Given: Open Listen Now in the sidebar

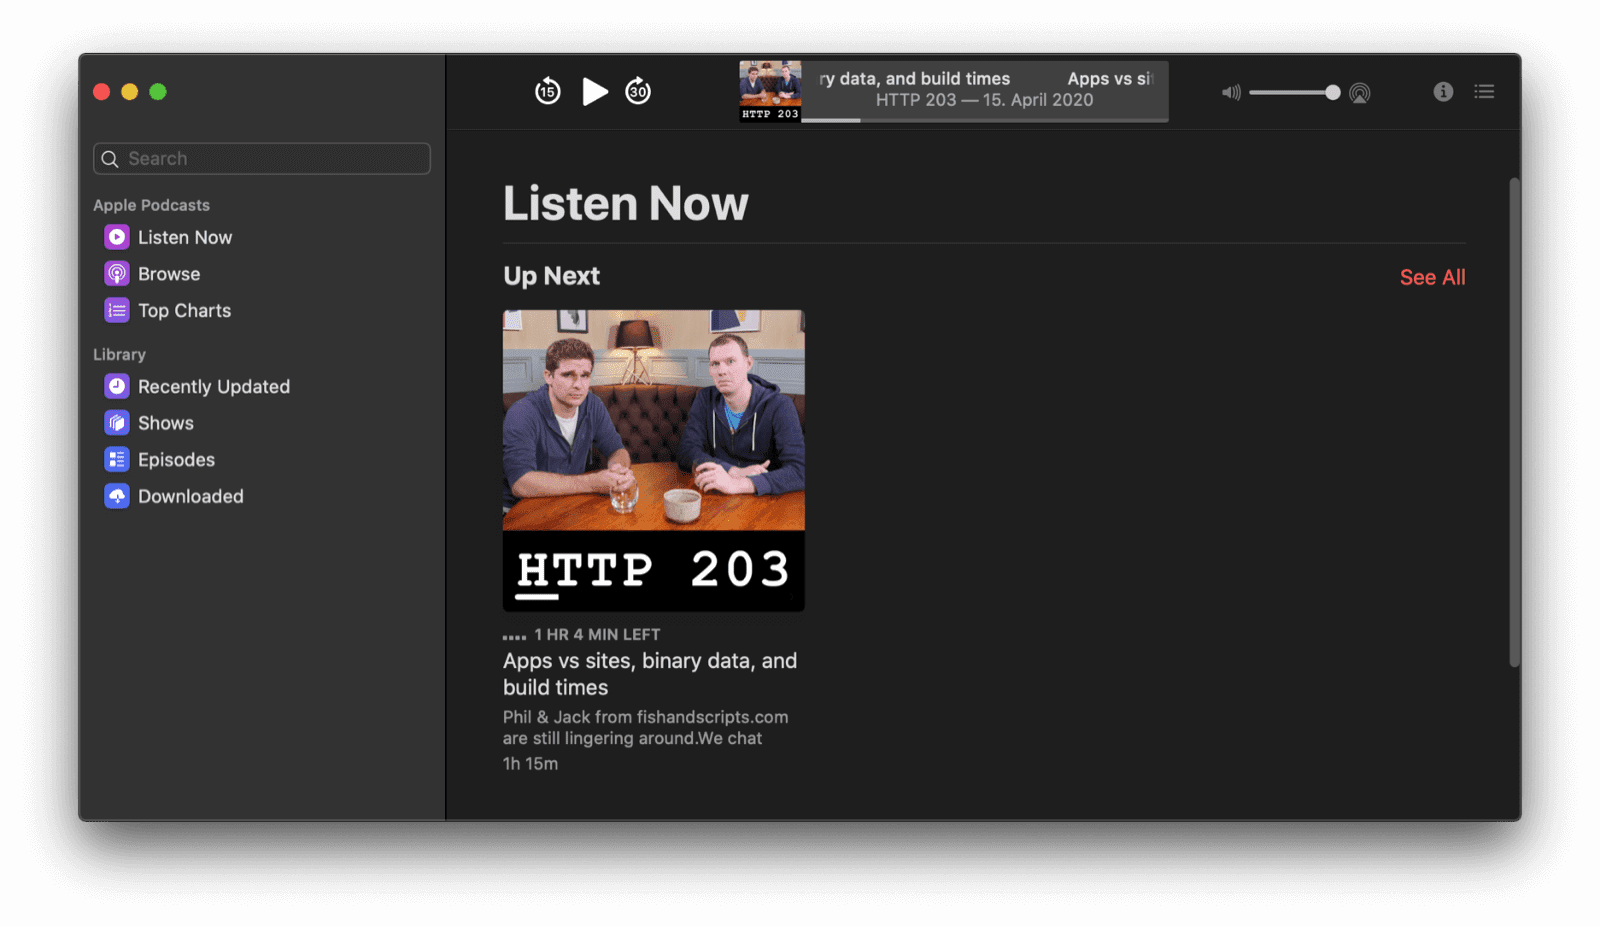Looking at the screenshot, I should [184, 237].
